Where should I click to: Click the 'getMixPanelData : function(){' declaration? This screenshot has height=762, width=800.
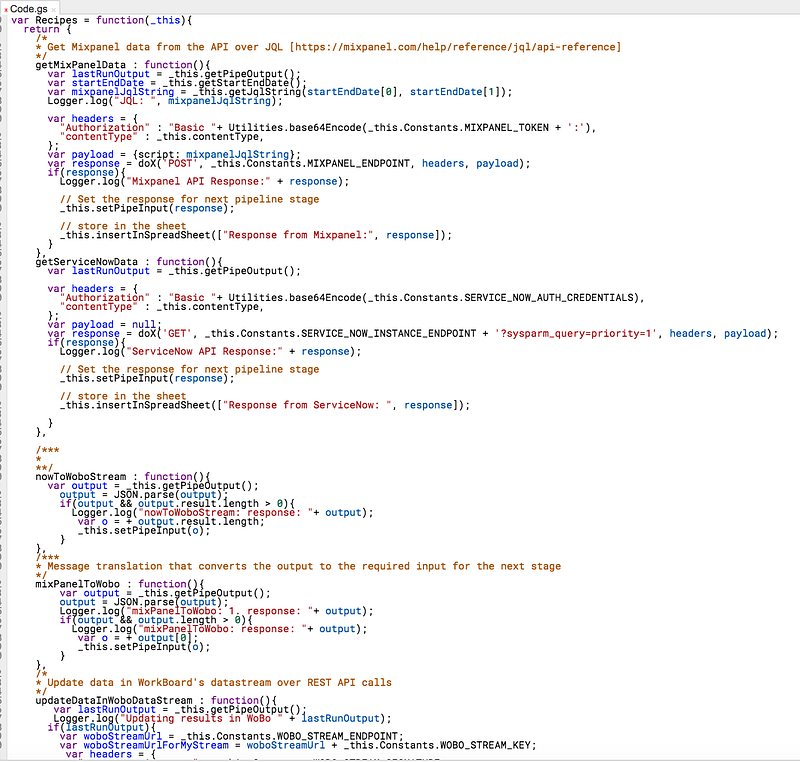coord(122,65)
